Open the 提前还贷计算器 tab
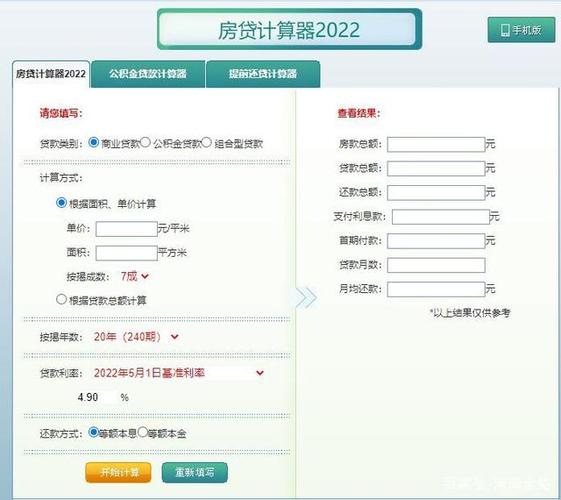Viewport: 561px width, 500px height. tap(263, 74)
